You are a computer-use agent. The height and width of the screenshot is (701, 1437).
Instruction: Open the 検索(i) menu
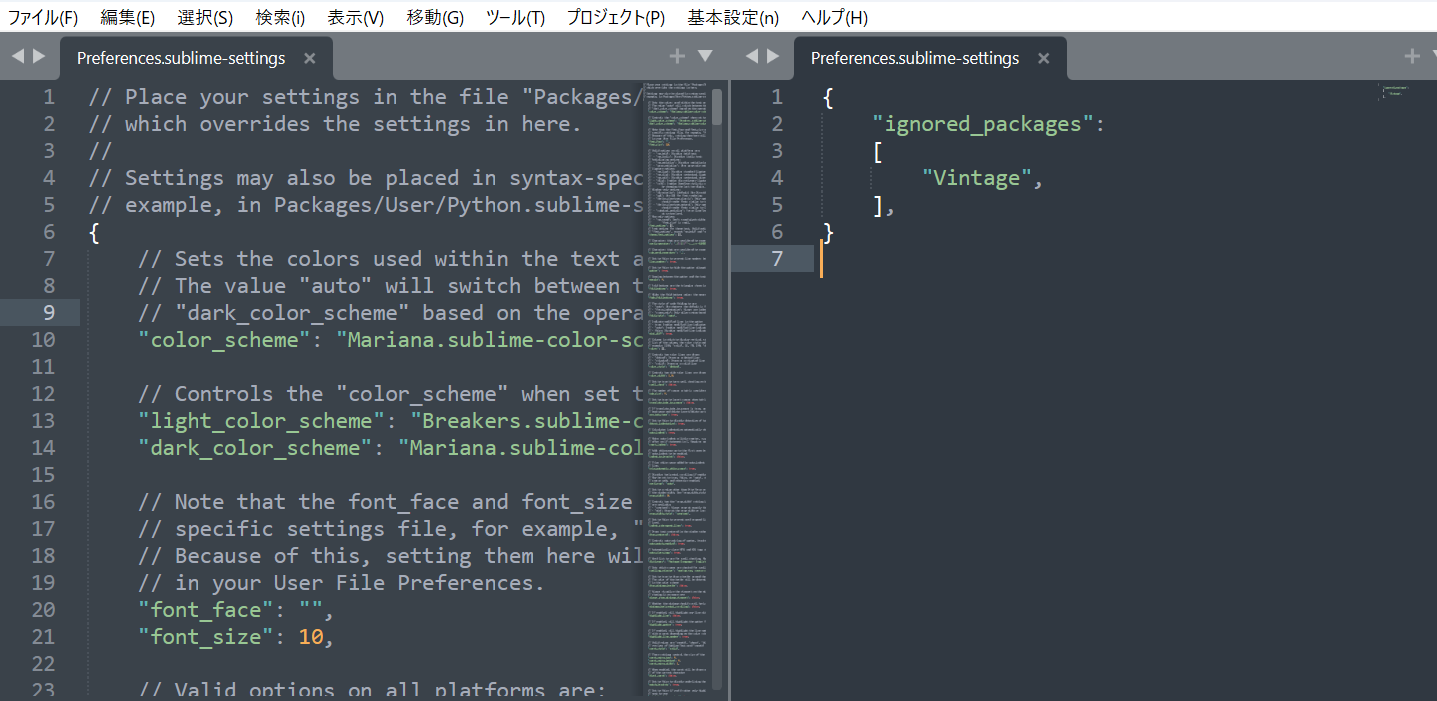click(281, 16)
